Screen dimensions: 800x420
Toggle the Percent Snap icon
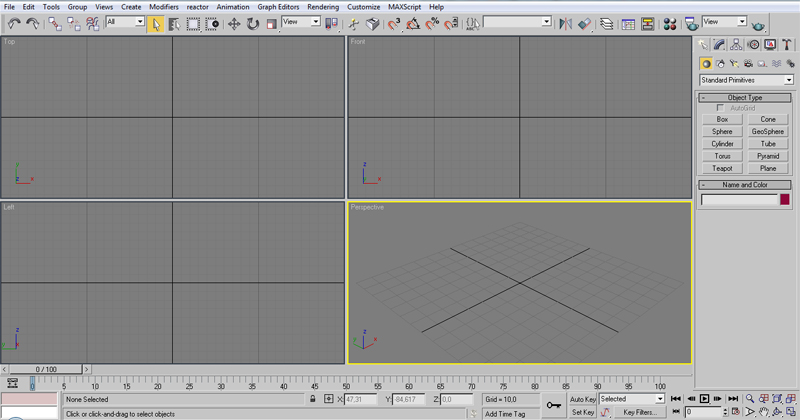[x=432, y=24]
